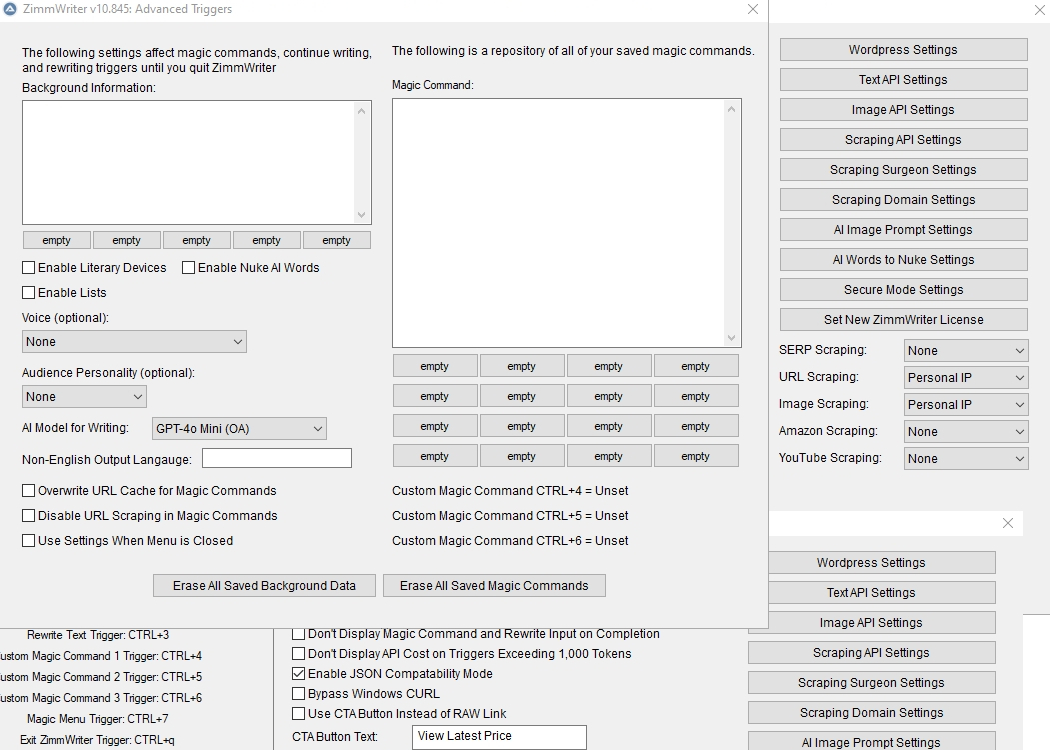1050x750 pixels.
Task: Focus the Non-English Output Language field
Action: 277,459
